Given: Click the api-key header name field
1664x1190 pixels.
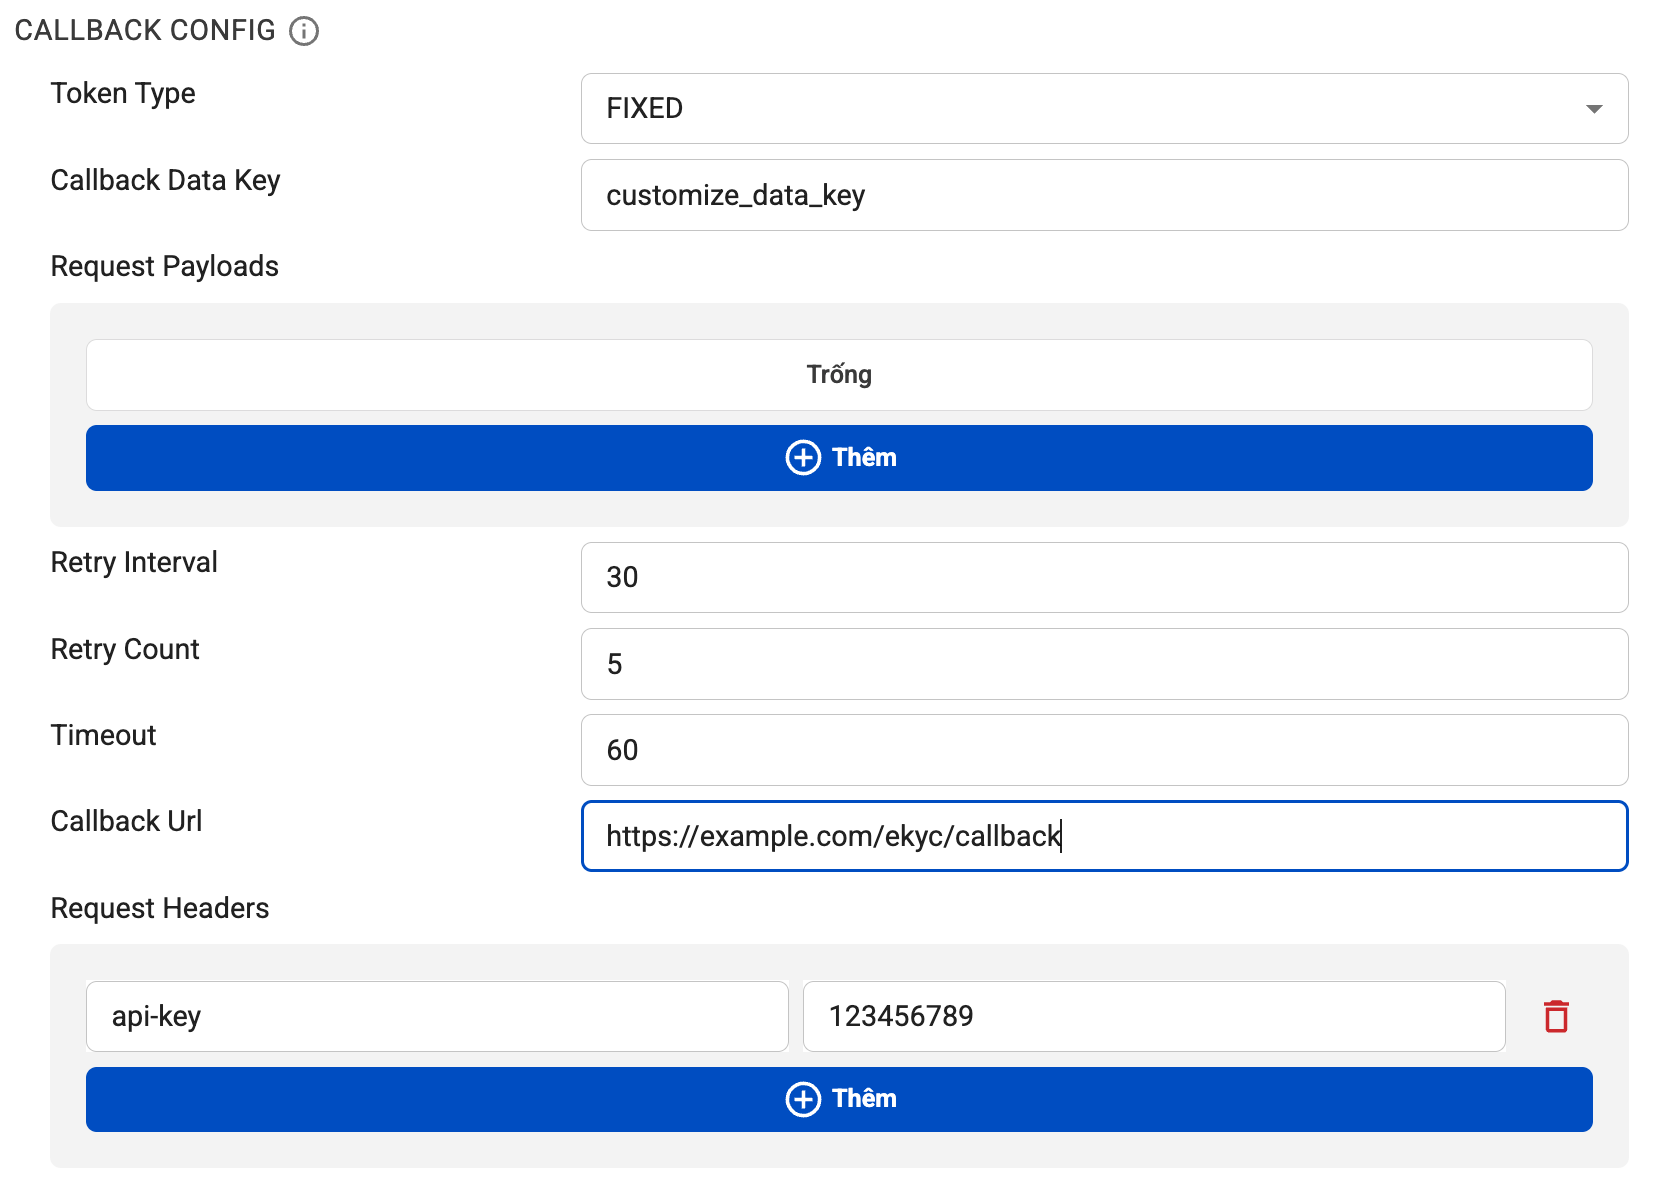Looking at the screenshot, I should point(437,1016).
